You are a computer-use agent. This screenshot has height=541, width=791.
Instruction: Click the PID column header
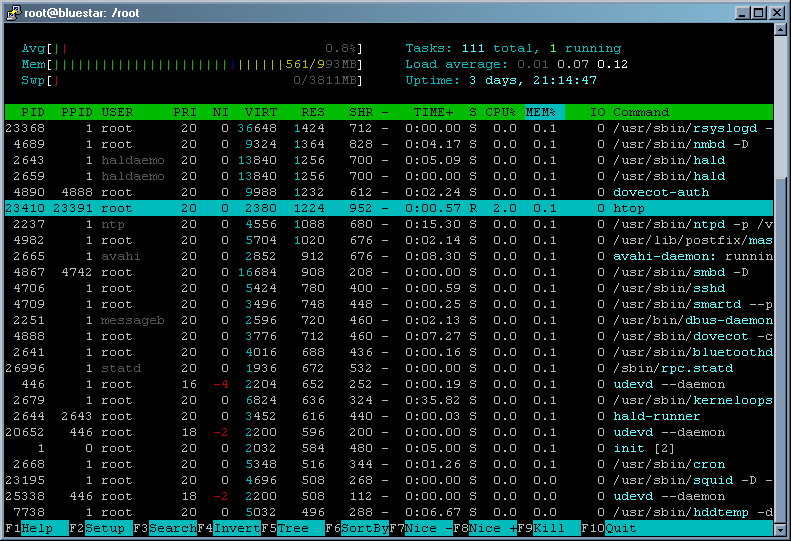click(32, 112)
